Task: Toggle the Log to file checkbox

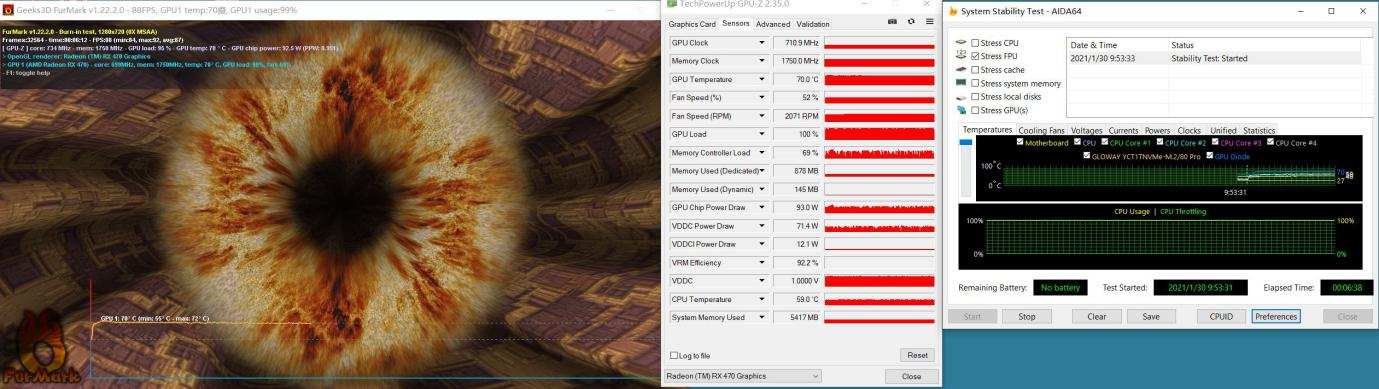Action: [673, 355]
